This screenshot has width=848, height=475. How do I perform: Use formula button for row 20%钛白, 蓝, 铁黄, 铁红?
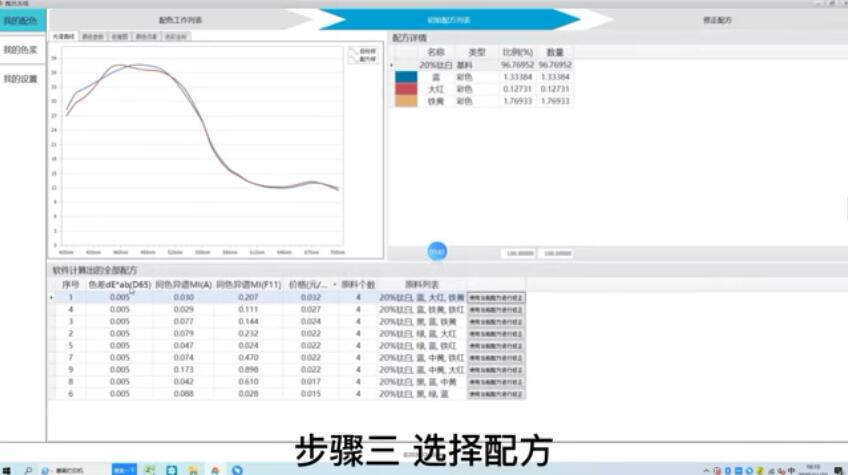pyautogui.click(x=495, y=309)
